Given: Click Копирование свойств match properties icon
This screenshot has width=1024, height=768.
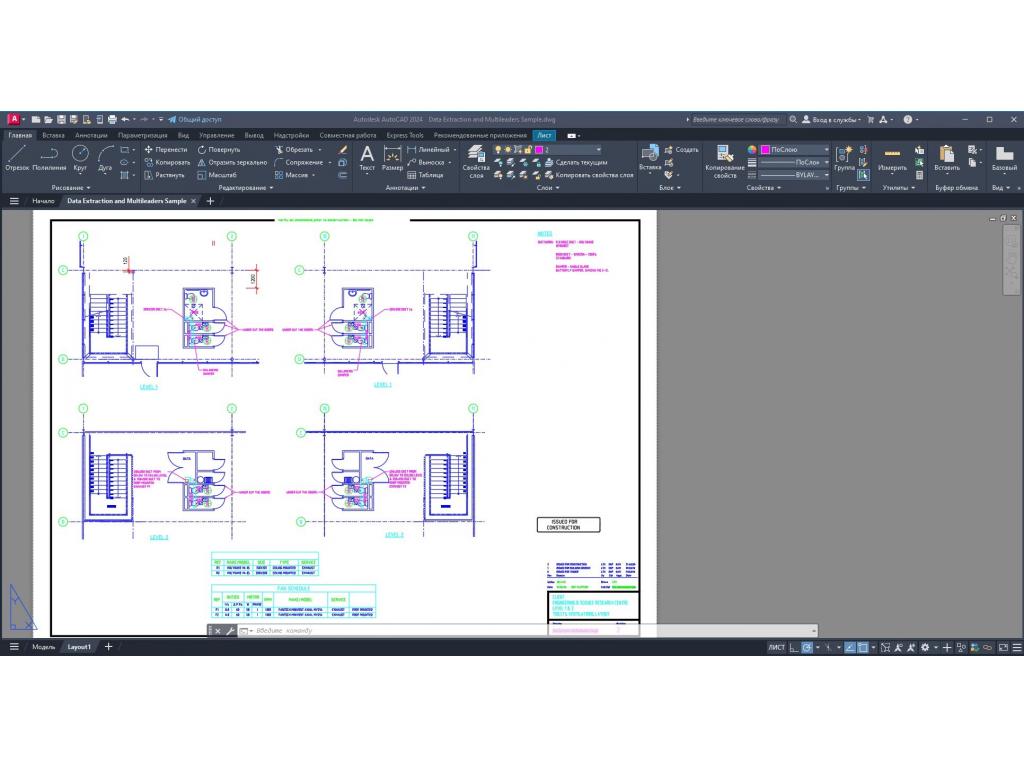Looking at the screenshot, I should [724, 158].
